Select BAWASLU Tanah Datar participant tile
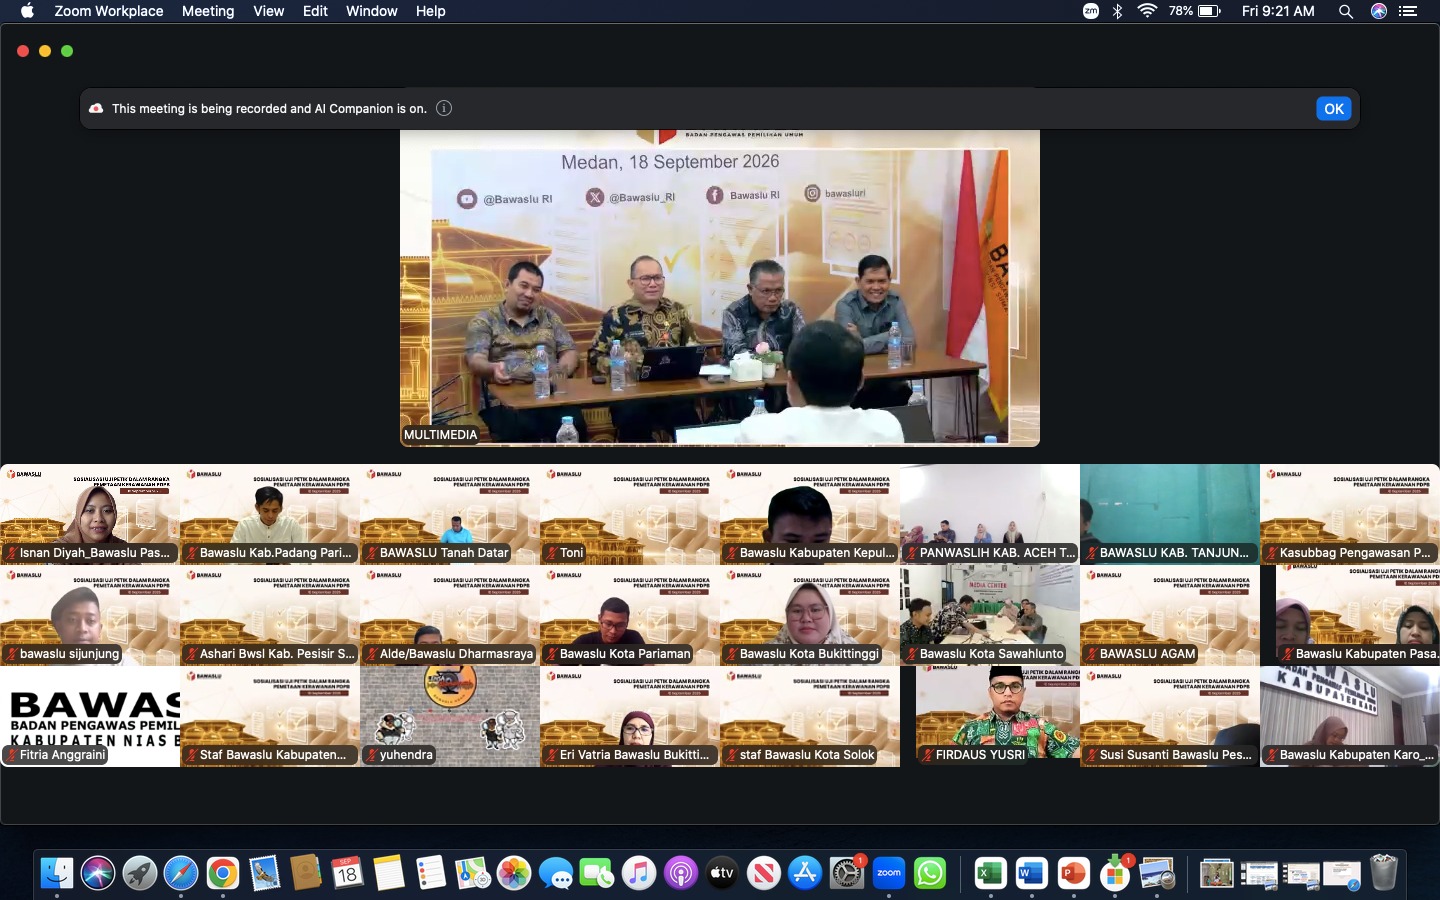1440x900 pixels. [x=450, y=514]
